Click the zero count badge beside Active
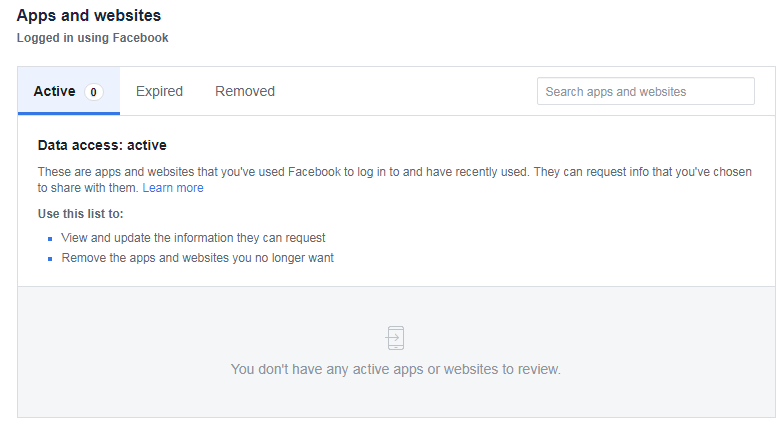The height and width of the screenshot is (429, 783). pos(93,92)
